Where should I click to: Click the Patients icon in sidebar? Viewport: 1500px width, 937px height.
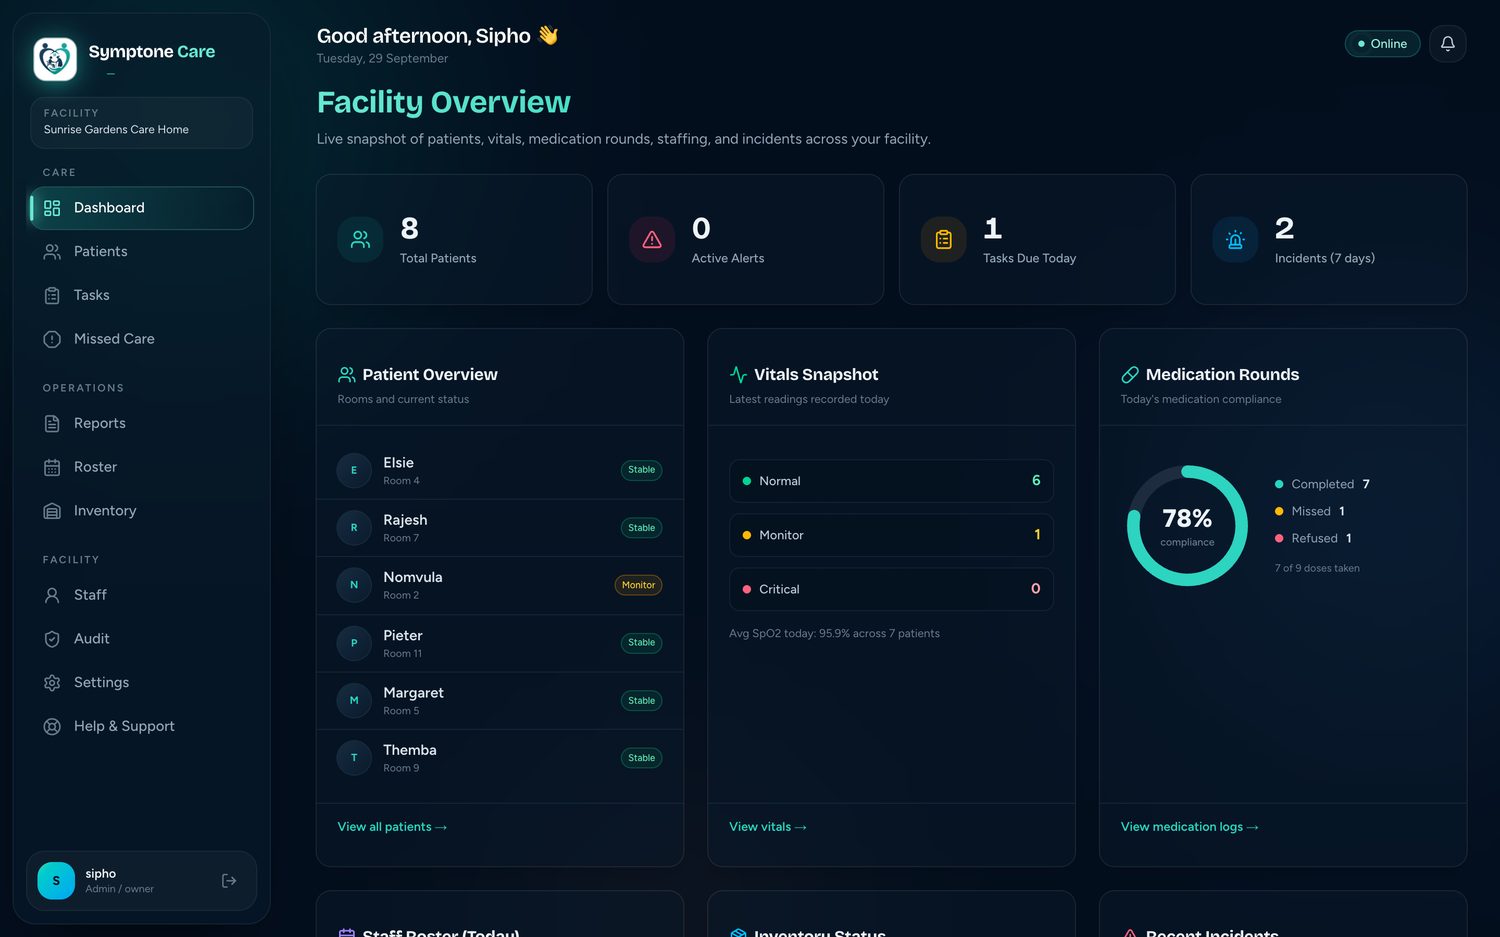click(52, 252)
